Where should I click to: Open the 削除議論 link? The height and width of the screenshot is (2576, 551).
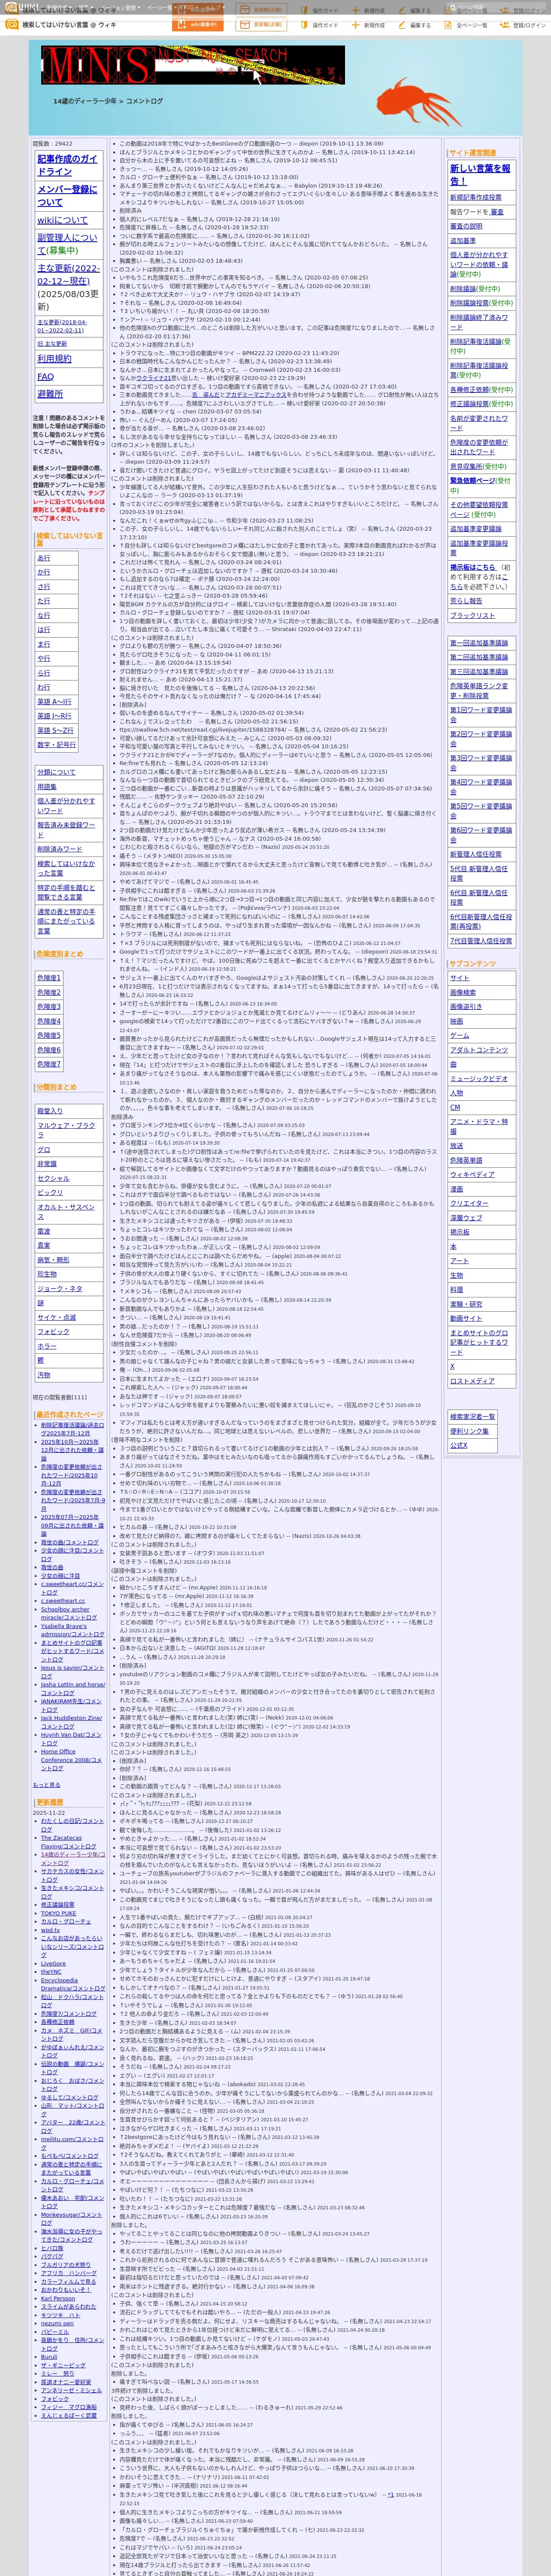coord(462,289)
